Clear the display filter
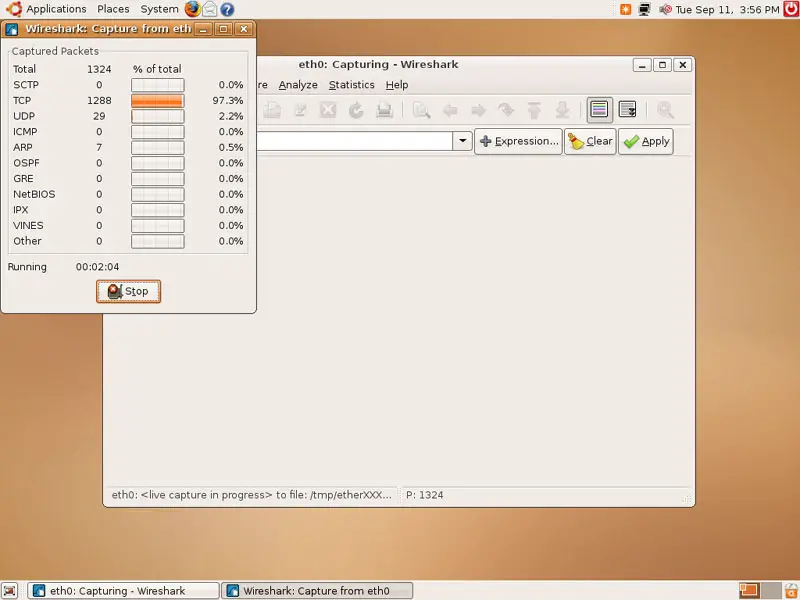The width and height of the screenshot is (800, 600). [x=590, y=141]
